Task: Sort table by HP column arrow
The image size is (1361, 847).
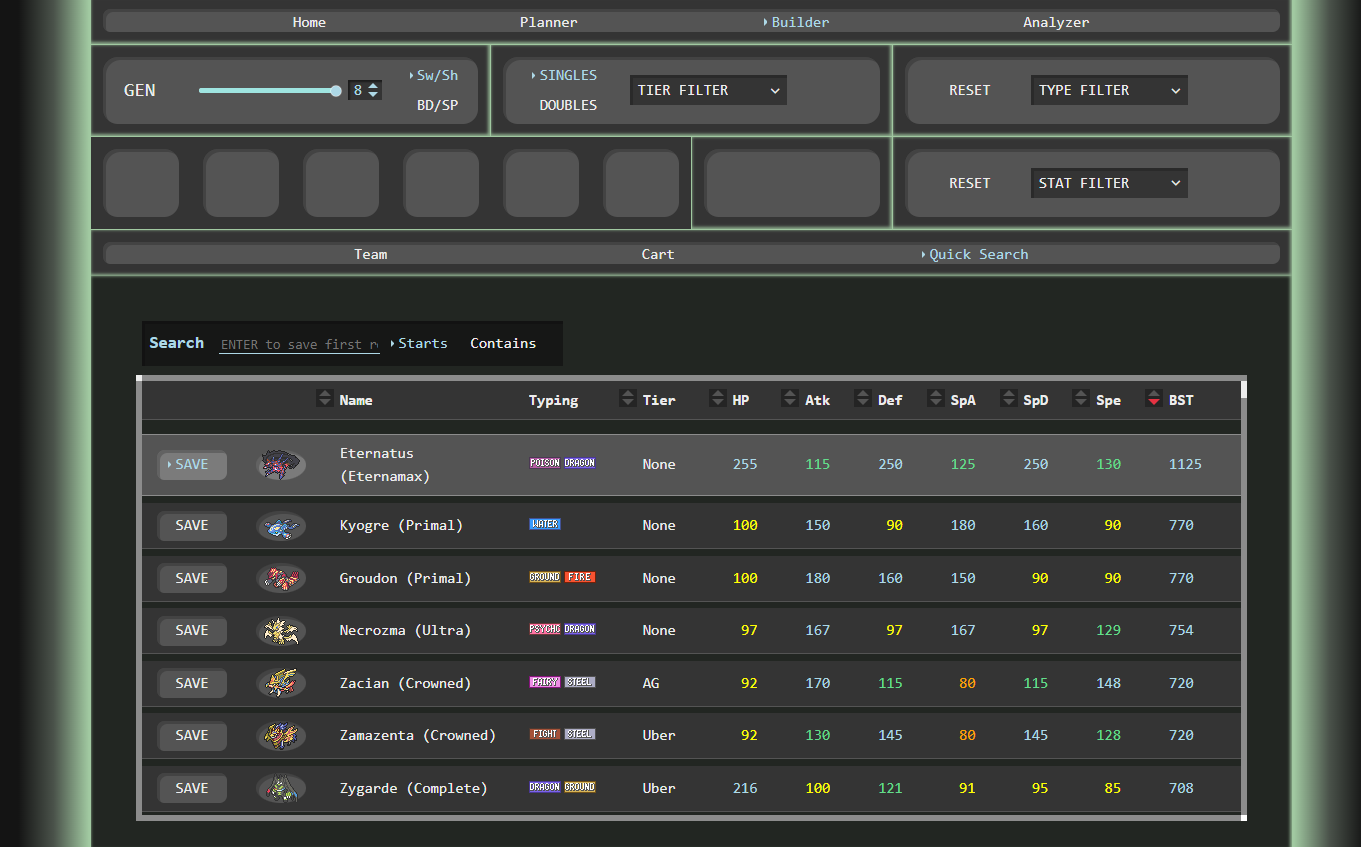Action: pos(718,399)
